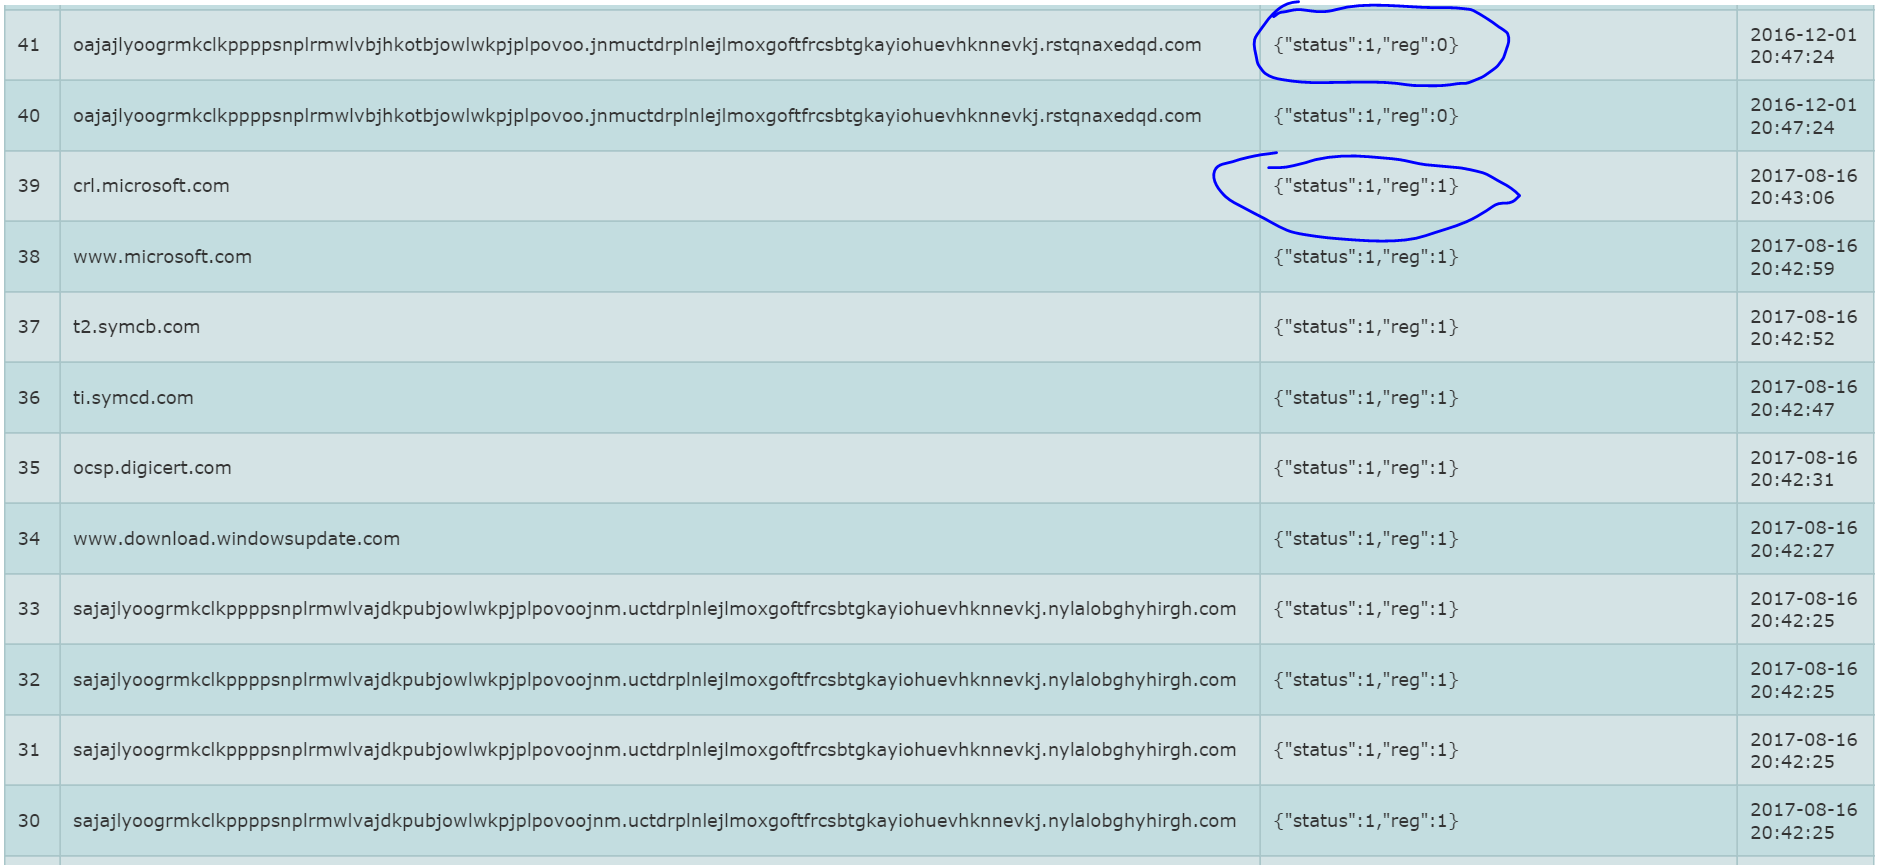Image resolution: width=1883 pixels, height=865 pixels.
Task: Select row number 39 in ID column
Action: click(x=29, y=186)
